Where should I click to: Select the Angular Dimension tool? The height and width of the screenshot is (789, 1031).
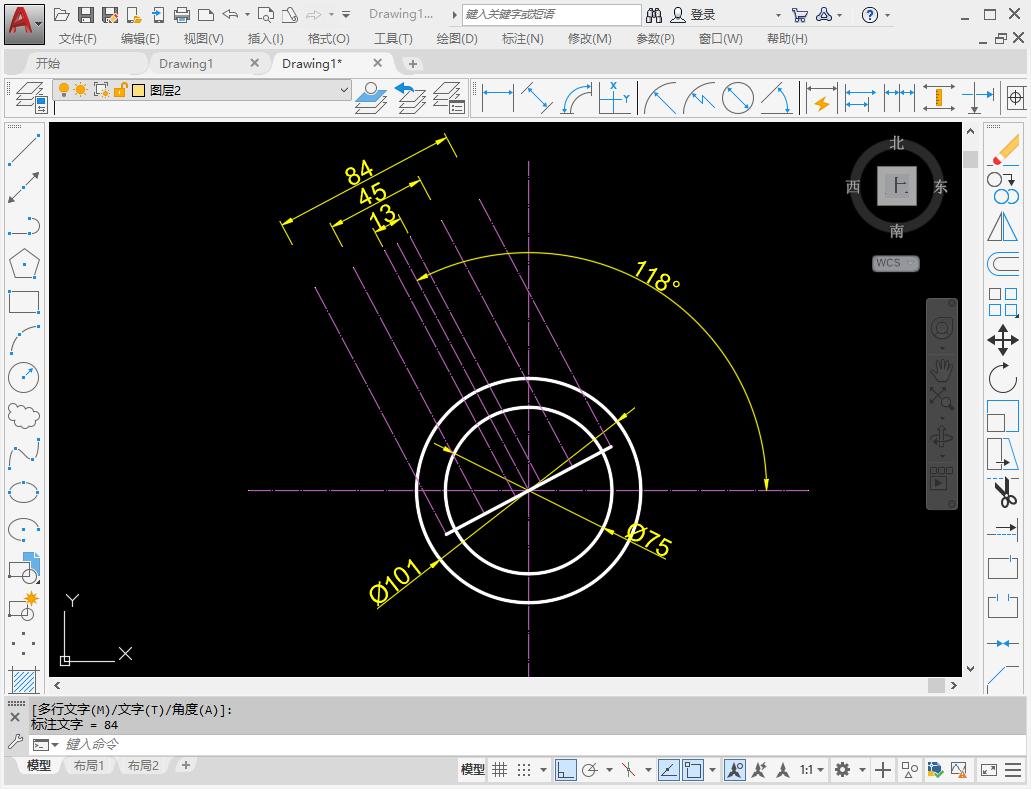777,98
